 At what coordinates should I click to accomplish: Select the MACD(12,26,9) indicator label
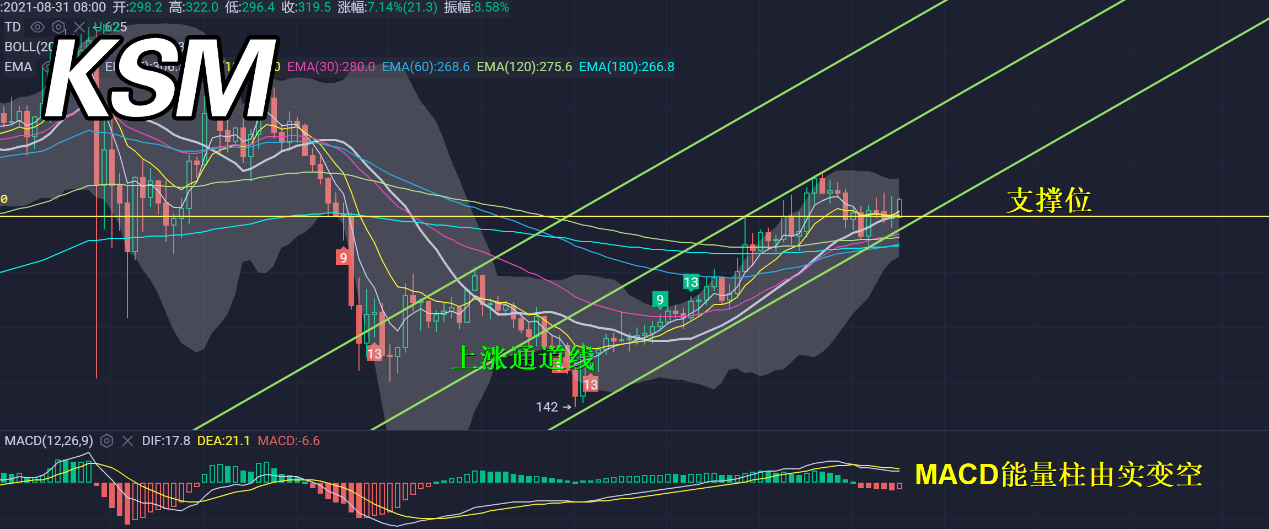[48, 440]
